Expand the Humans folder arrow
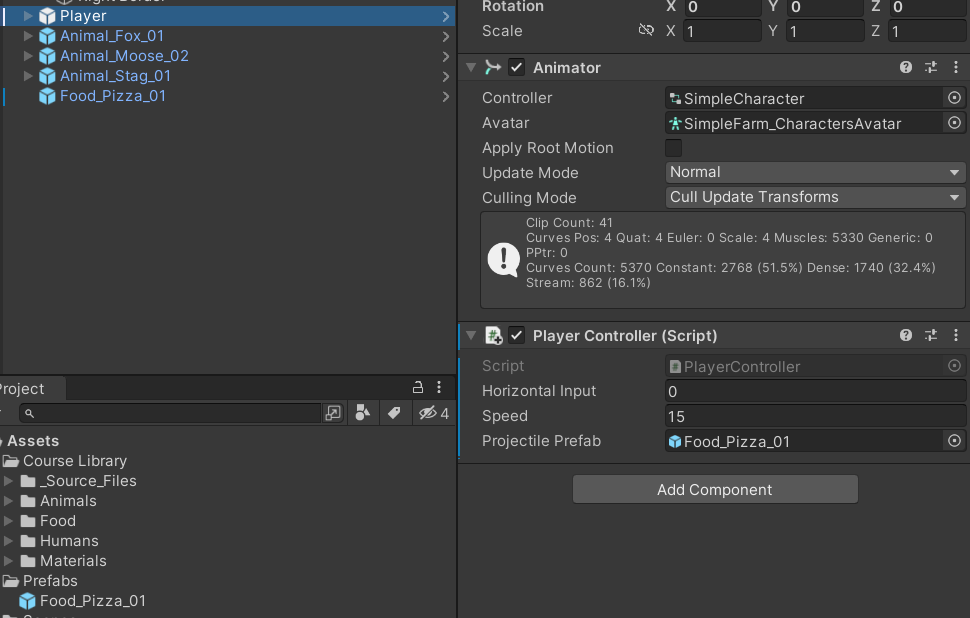Image resolution: width=970 pixels, height=618 pixels. (8, 541)
